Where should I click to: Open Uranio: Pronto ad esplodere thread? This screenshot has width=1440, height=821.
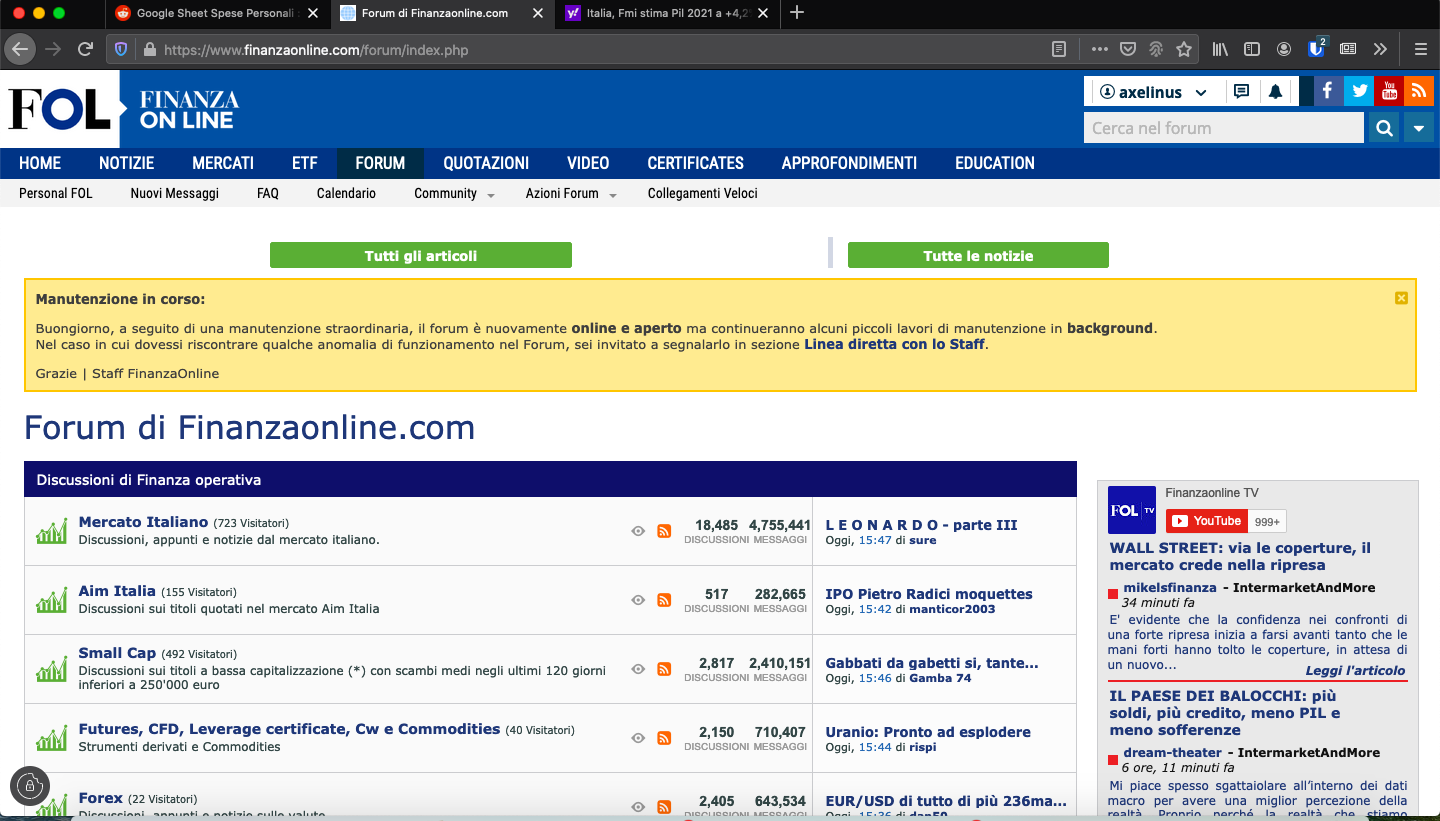[928, 732]
